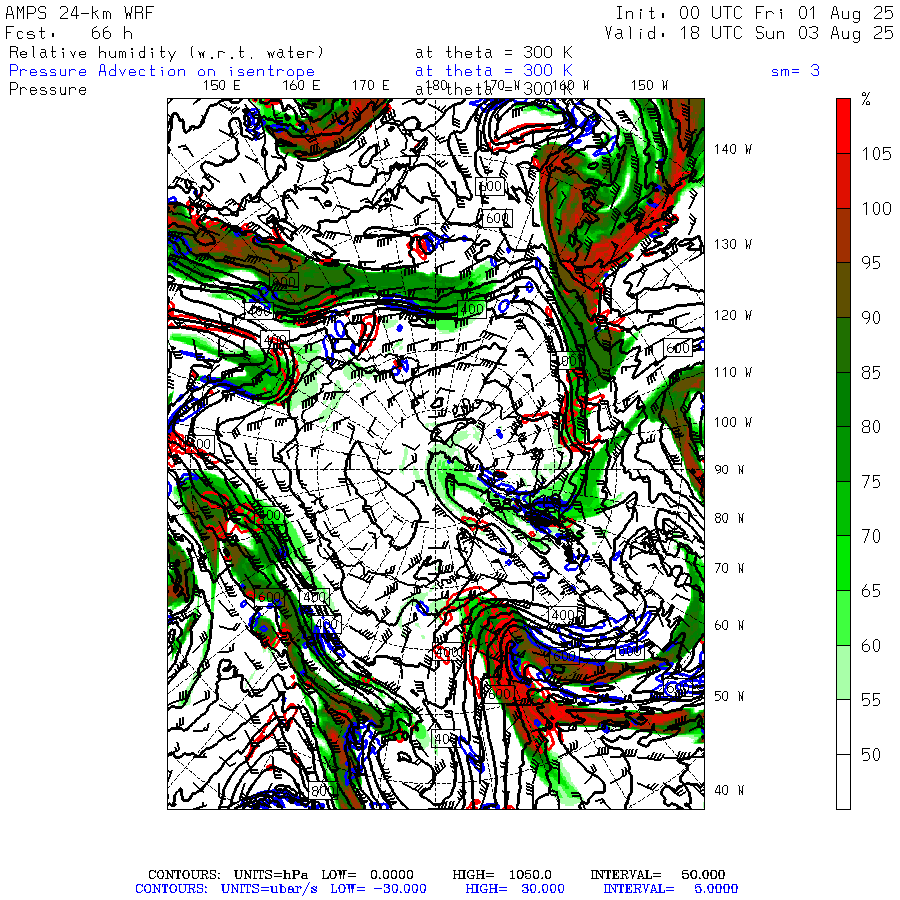Click the "800" pressure contour label

(x=321, y=790)
